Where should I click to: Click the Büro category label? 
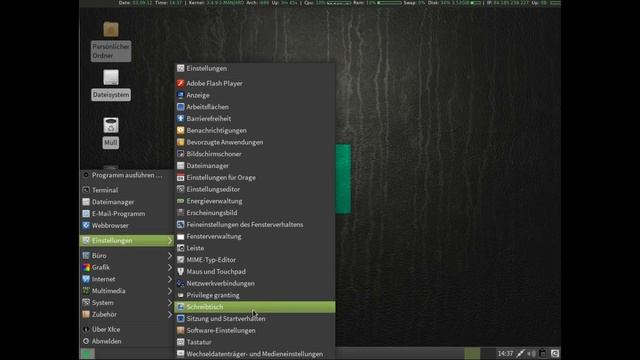(x=99, y=256)
